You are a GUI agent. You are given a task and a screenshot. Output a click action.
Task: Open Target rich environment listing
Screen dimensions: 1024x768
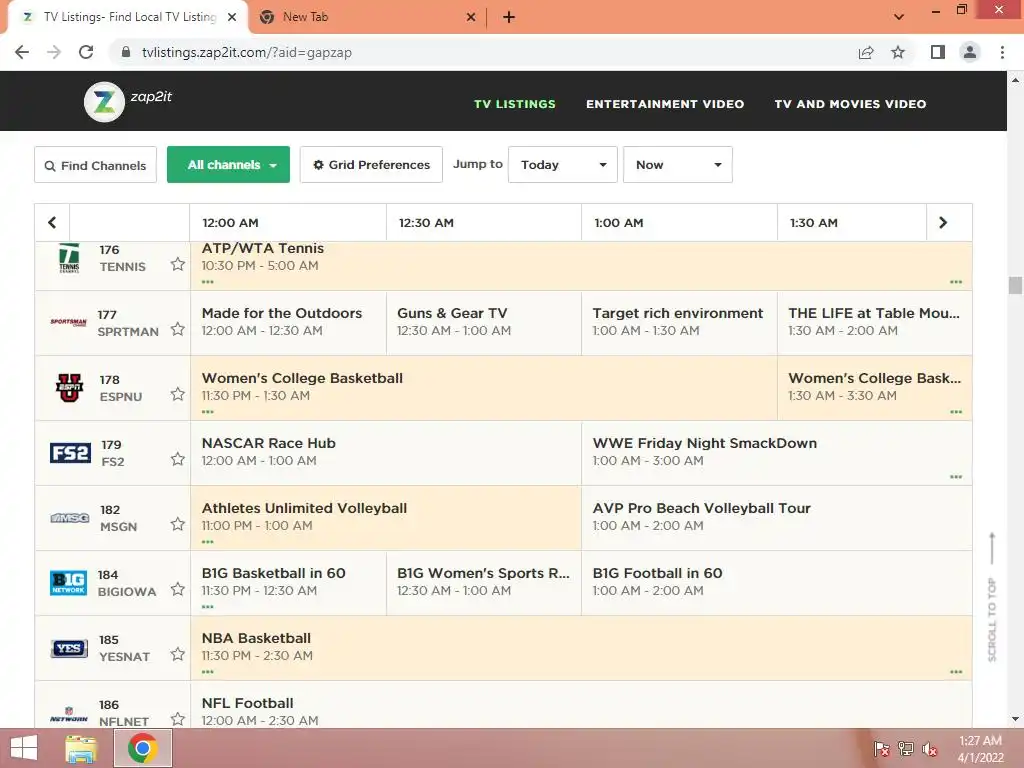click(x=679, y=323)
